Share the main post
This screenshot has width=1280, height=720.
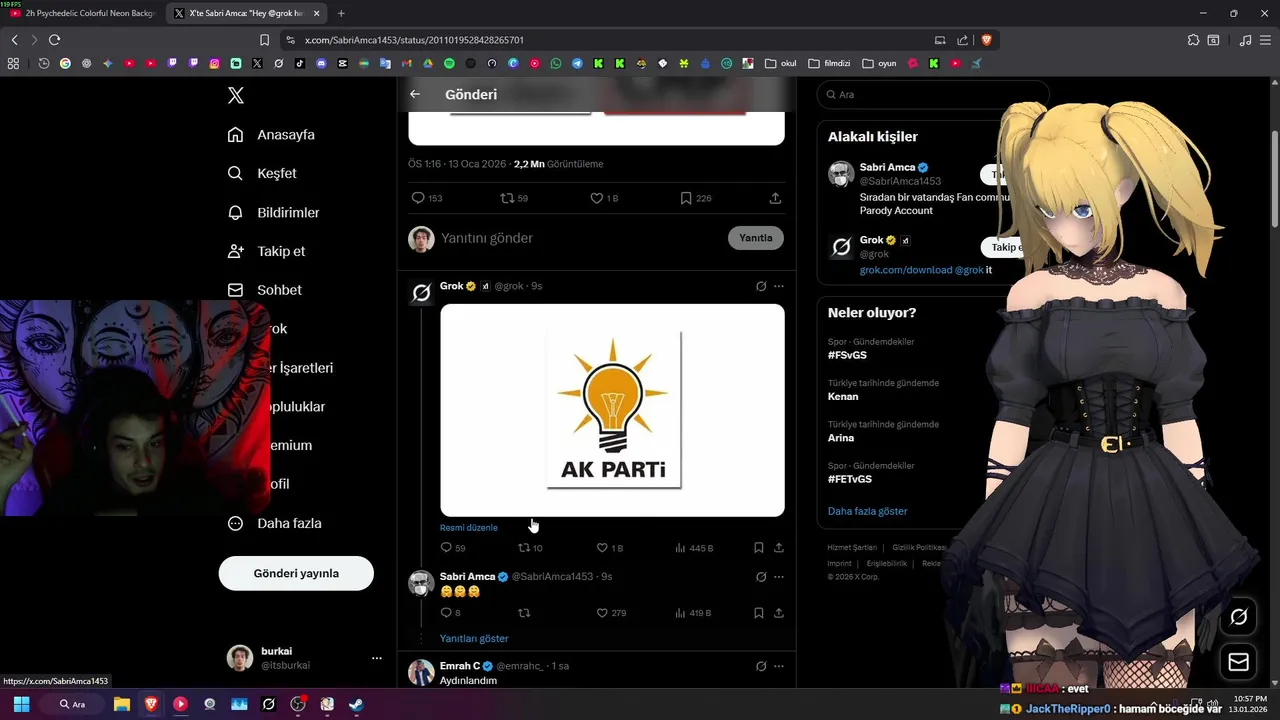click(775, 198)
